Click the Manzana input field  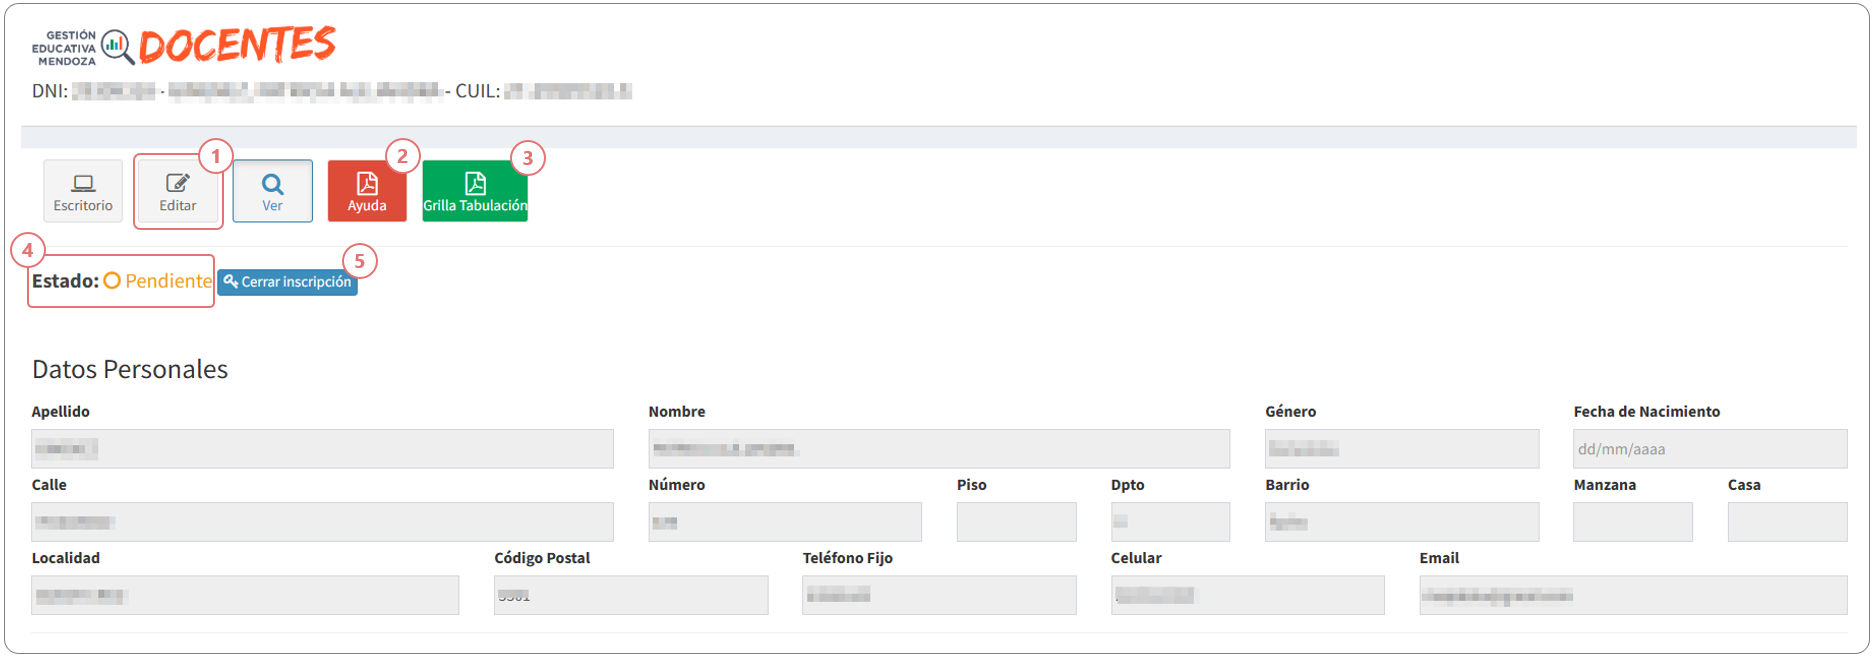click(1633, 522)
